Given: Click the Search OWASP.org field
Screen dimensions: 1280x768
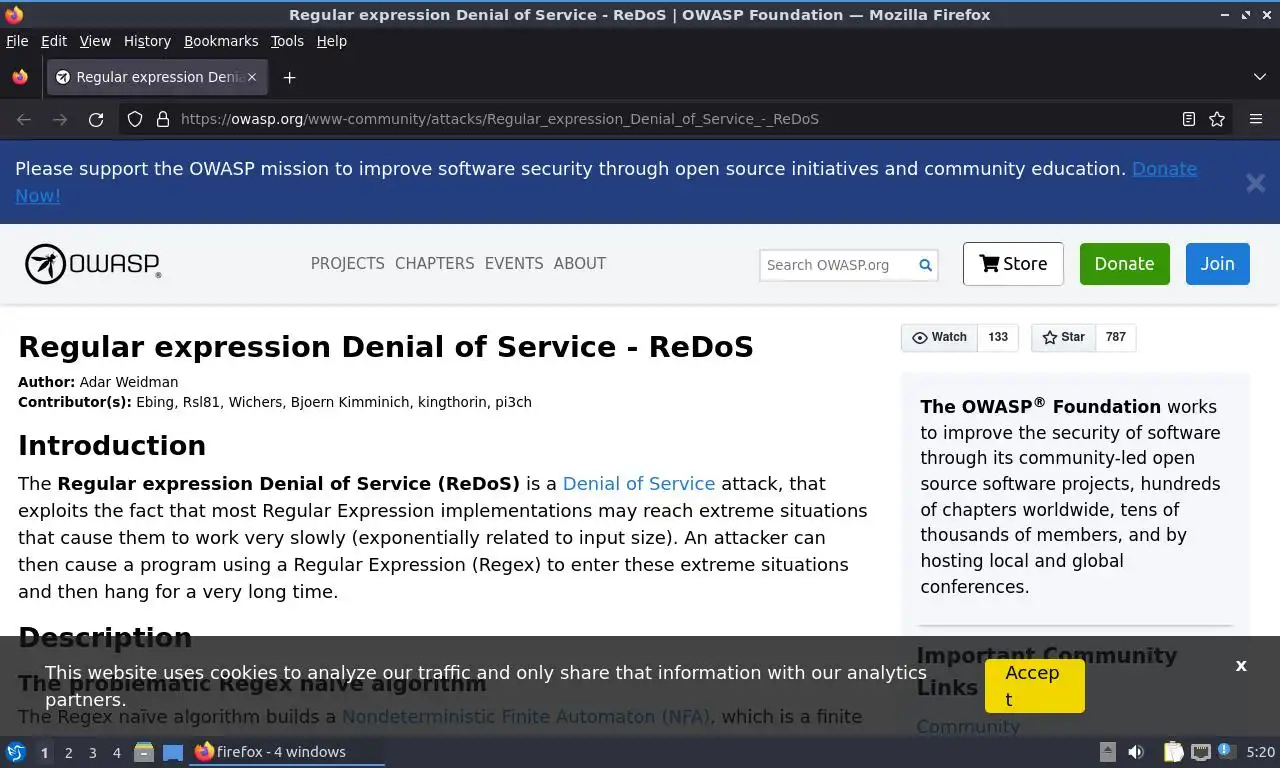Looking at the screenshot, I should click(836, 265).
